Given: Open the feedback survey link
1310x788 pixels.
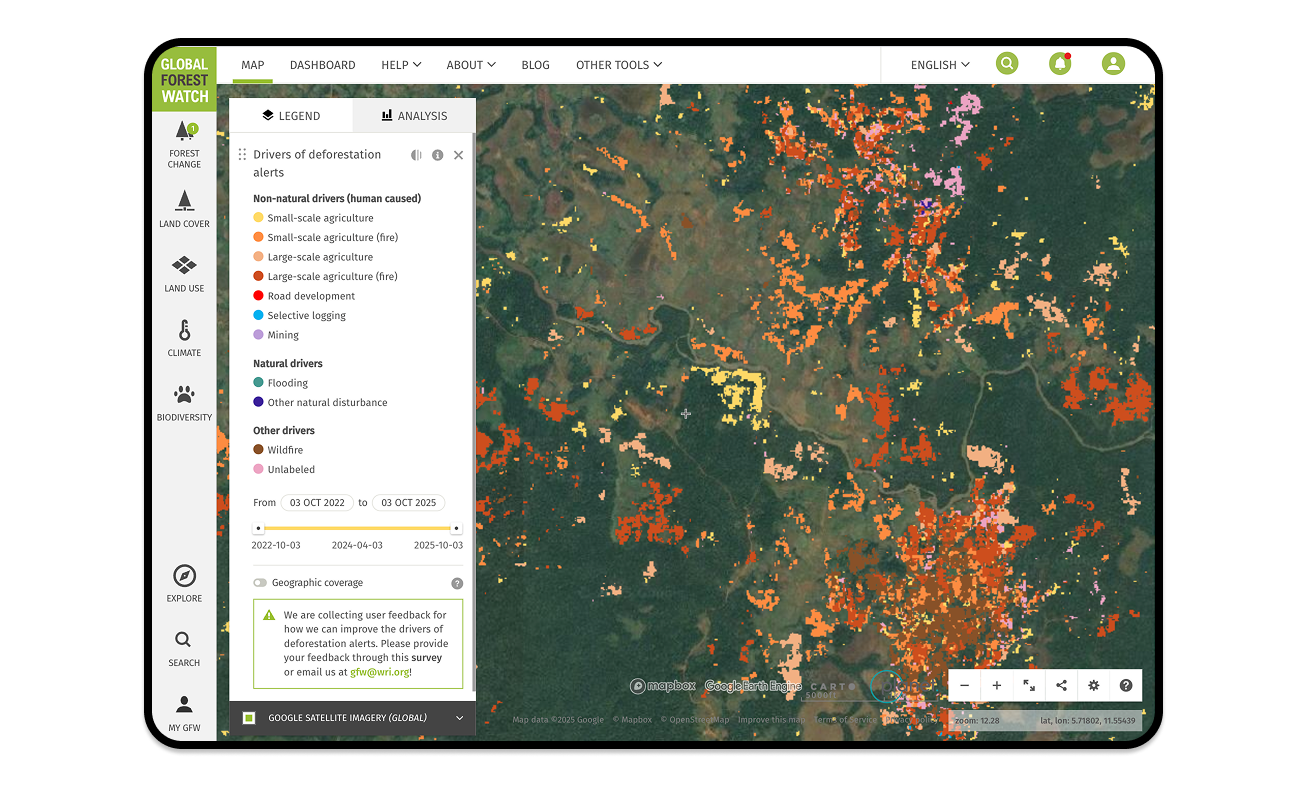Looking at the screenshot, I should [x=426, y=658].
